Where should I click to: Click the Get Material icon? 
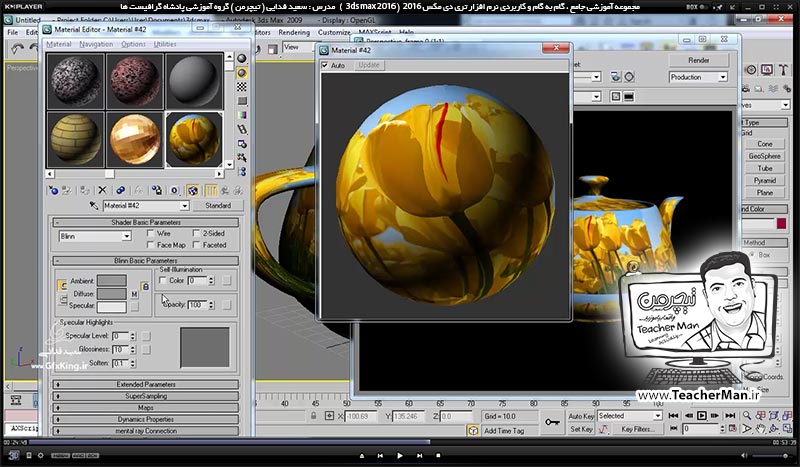point(53,190)
